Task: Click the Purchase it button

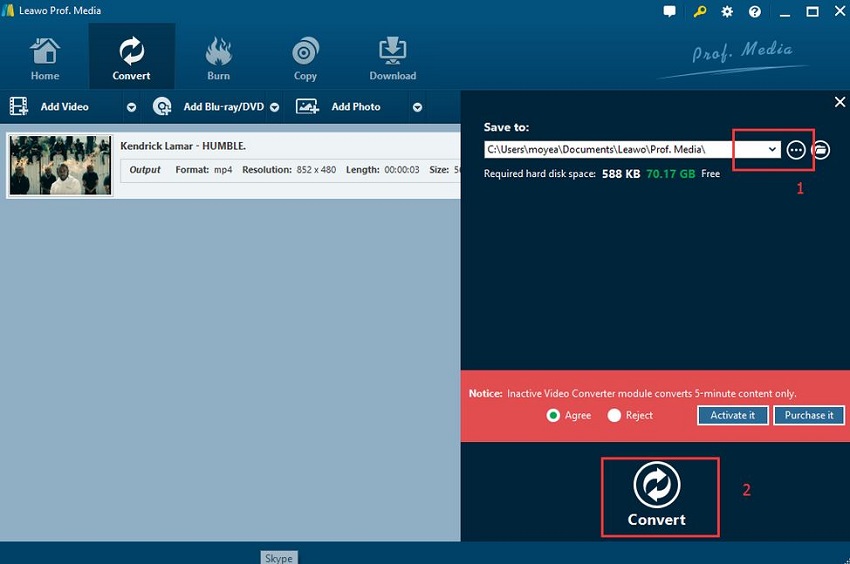Action: coord(809,415)
